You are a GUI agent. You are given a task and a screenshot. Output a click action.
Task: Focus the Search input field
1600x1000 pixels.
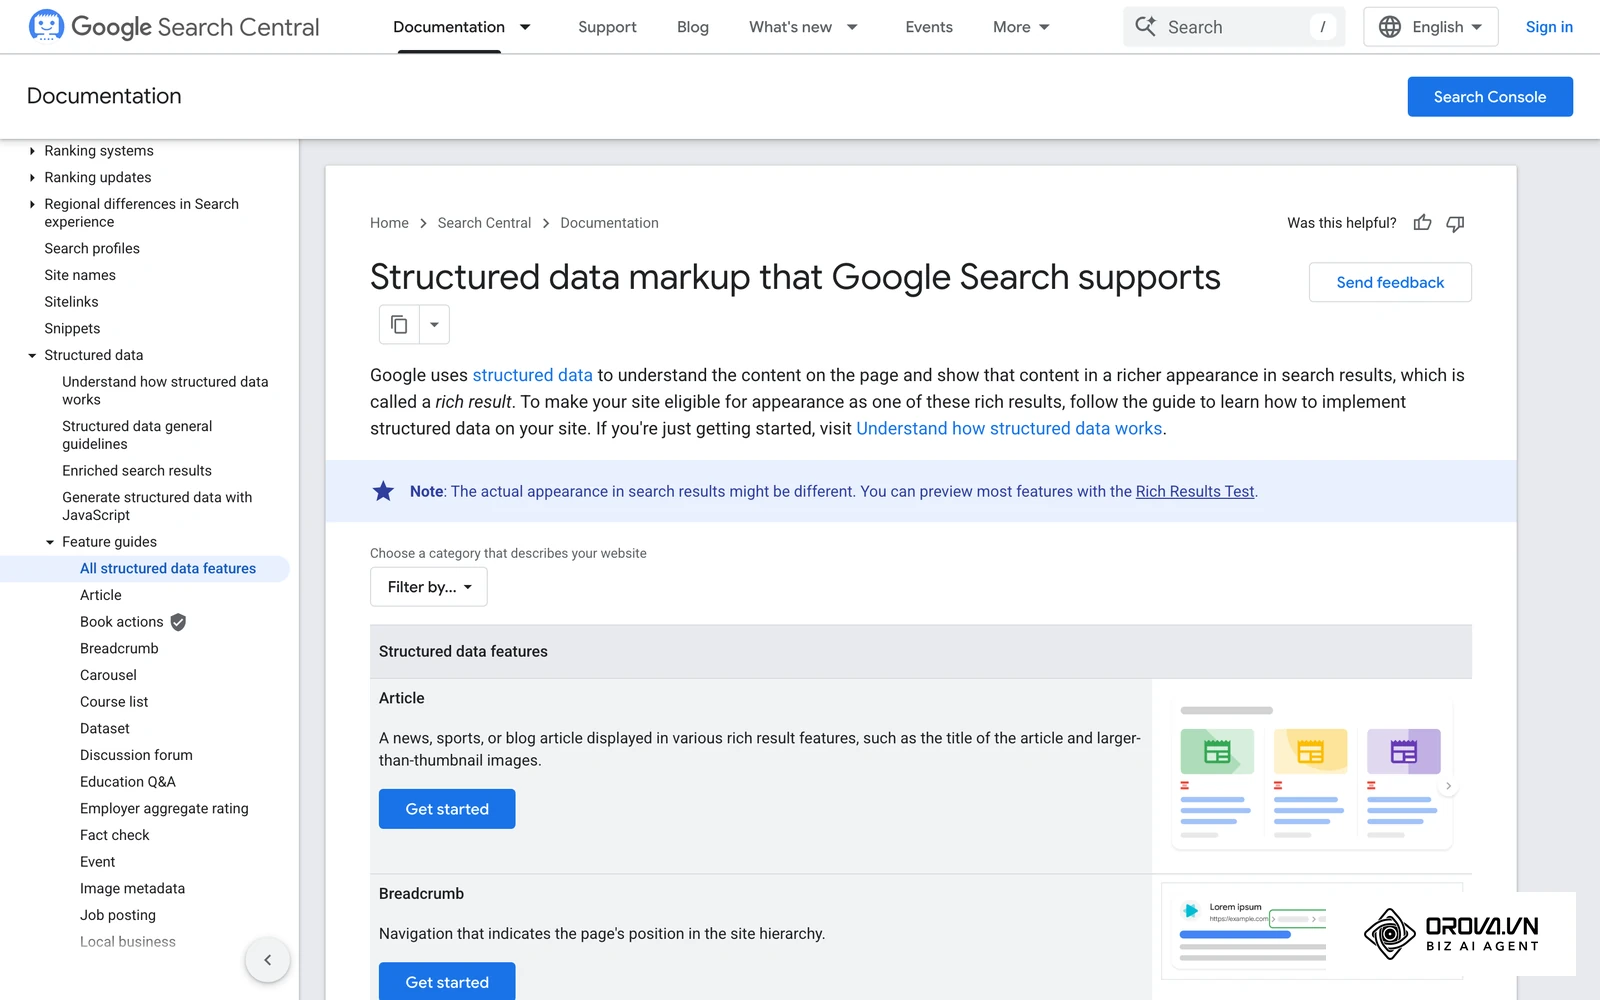click(x=1235, y=27)
